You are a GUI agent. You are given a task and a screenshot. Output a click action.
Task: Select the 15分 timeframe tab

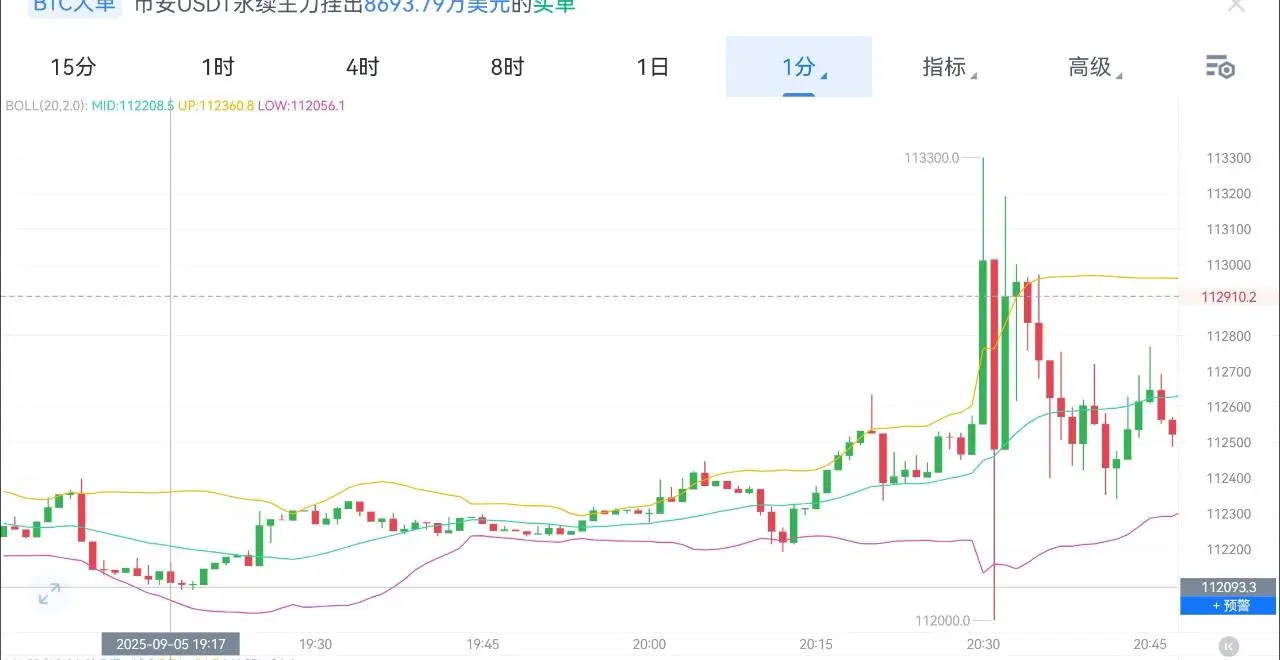tap(73, 67)
